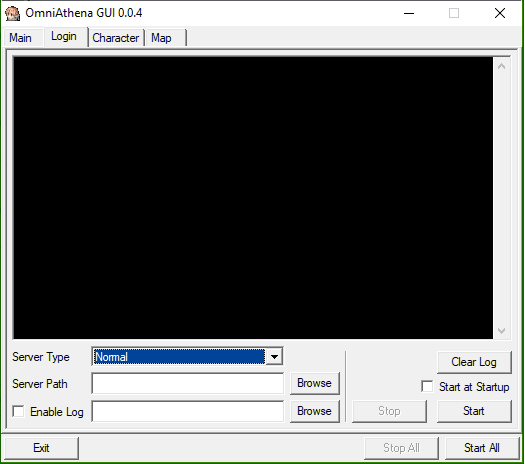Launch all servers with Start All

click(x=482, y=448)
